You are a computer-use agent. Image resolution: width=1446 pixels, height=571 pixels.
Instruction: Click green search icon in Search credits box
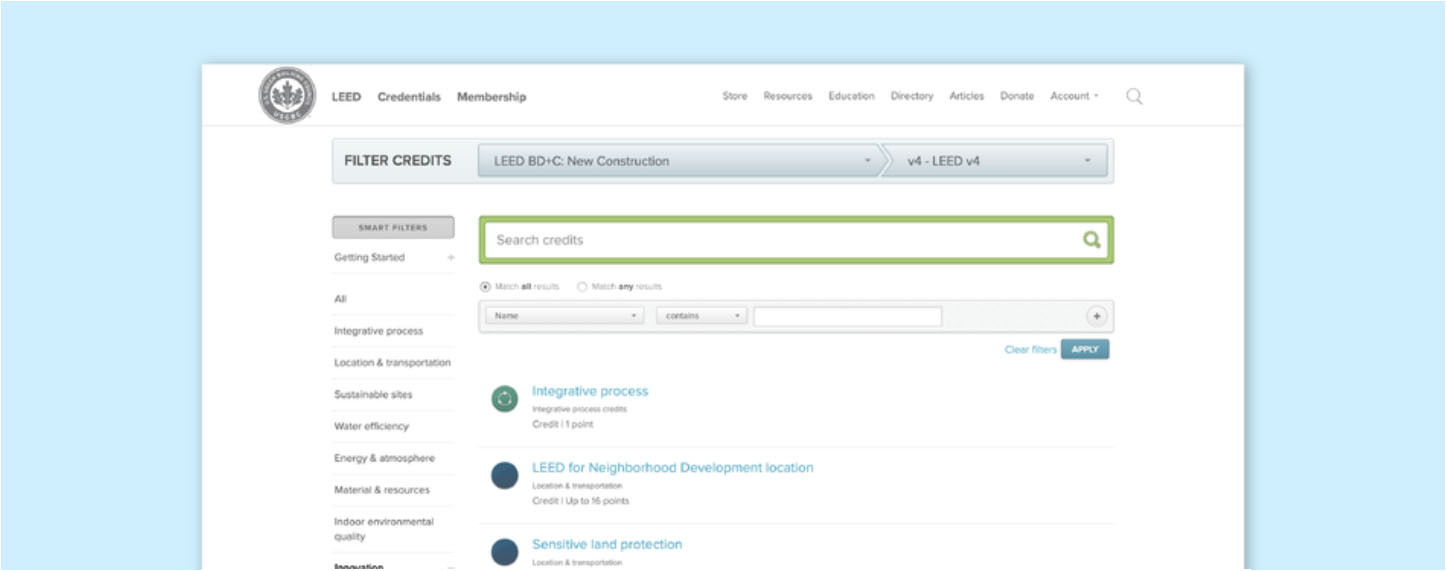point(1091,240)
